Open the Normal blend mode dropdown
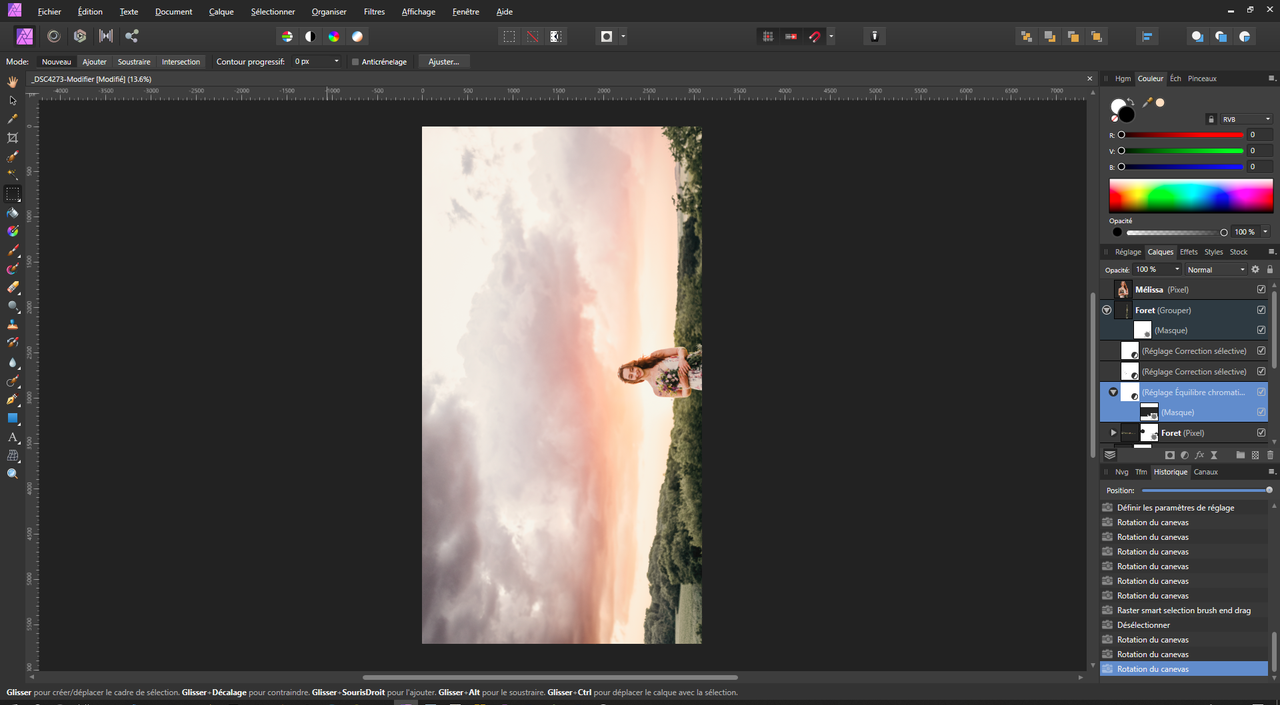 pyautogui.click(x=1217, y=270)
